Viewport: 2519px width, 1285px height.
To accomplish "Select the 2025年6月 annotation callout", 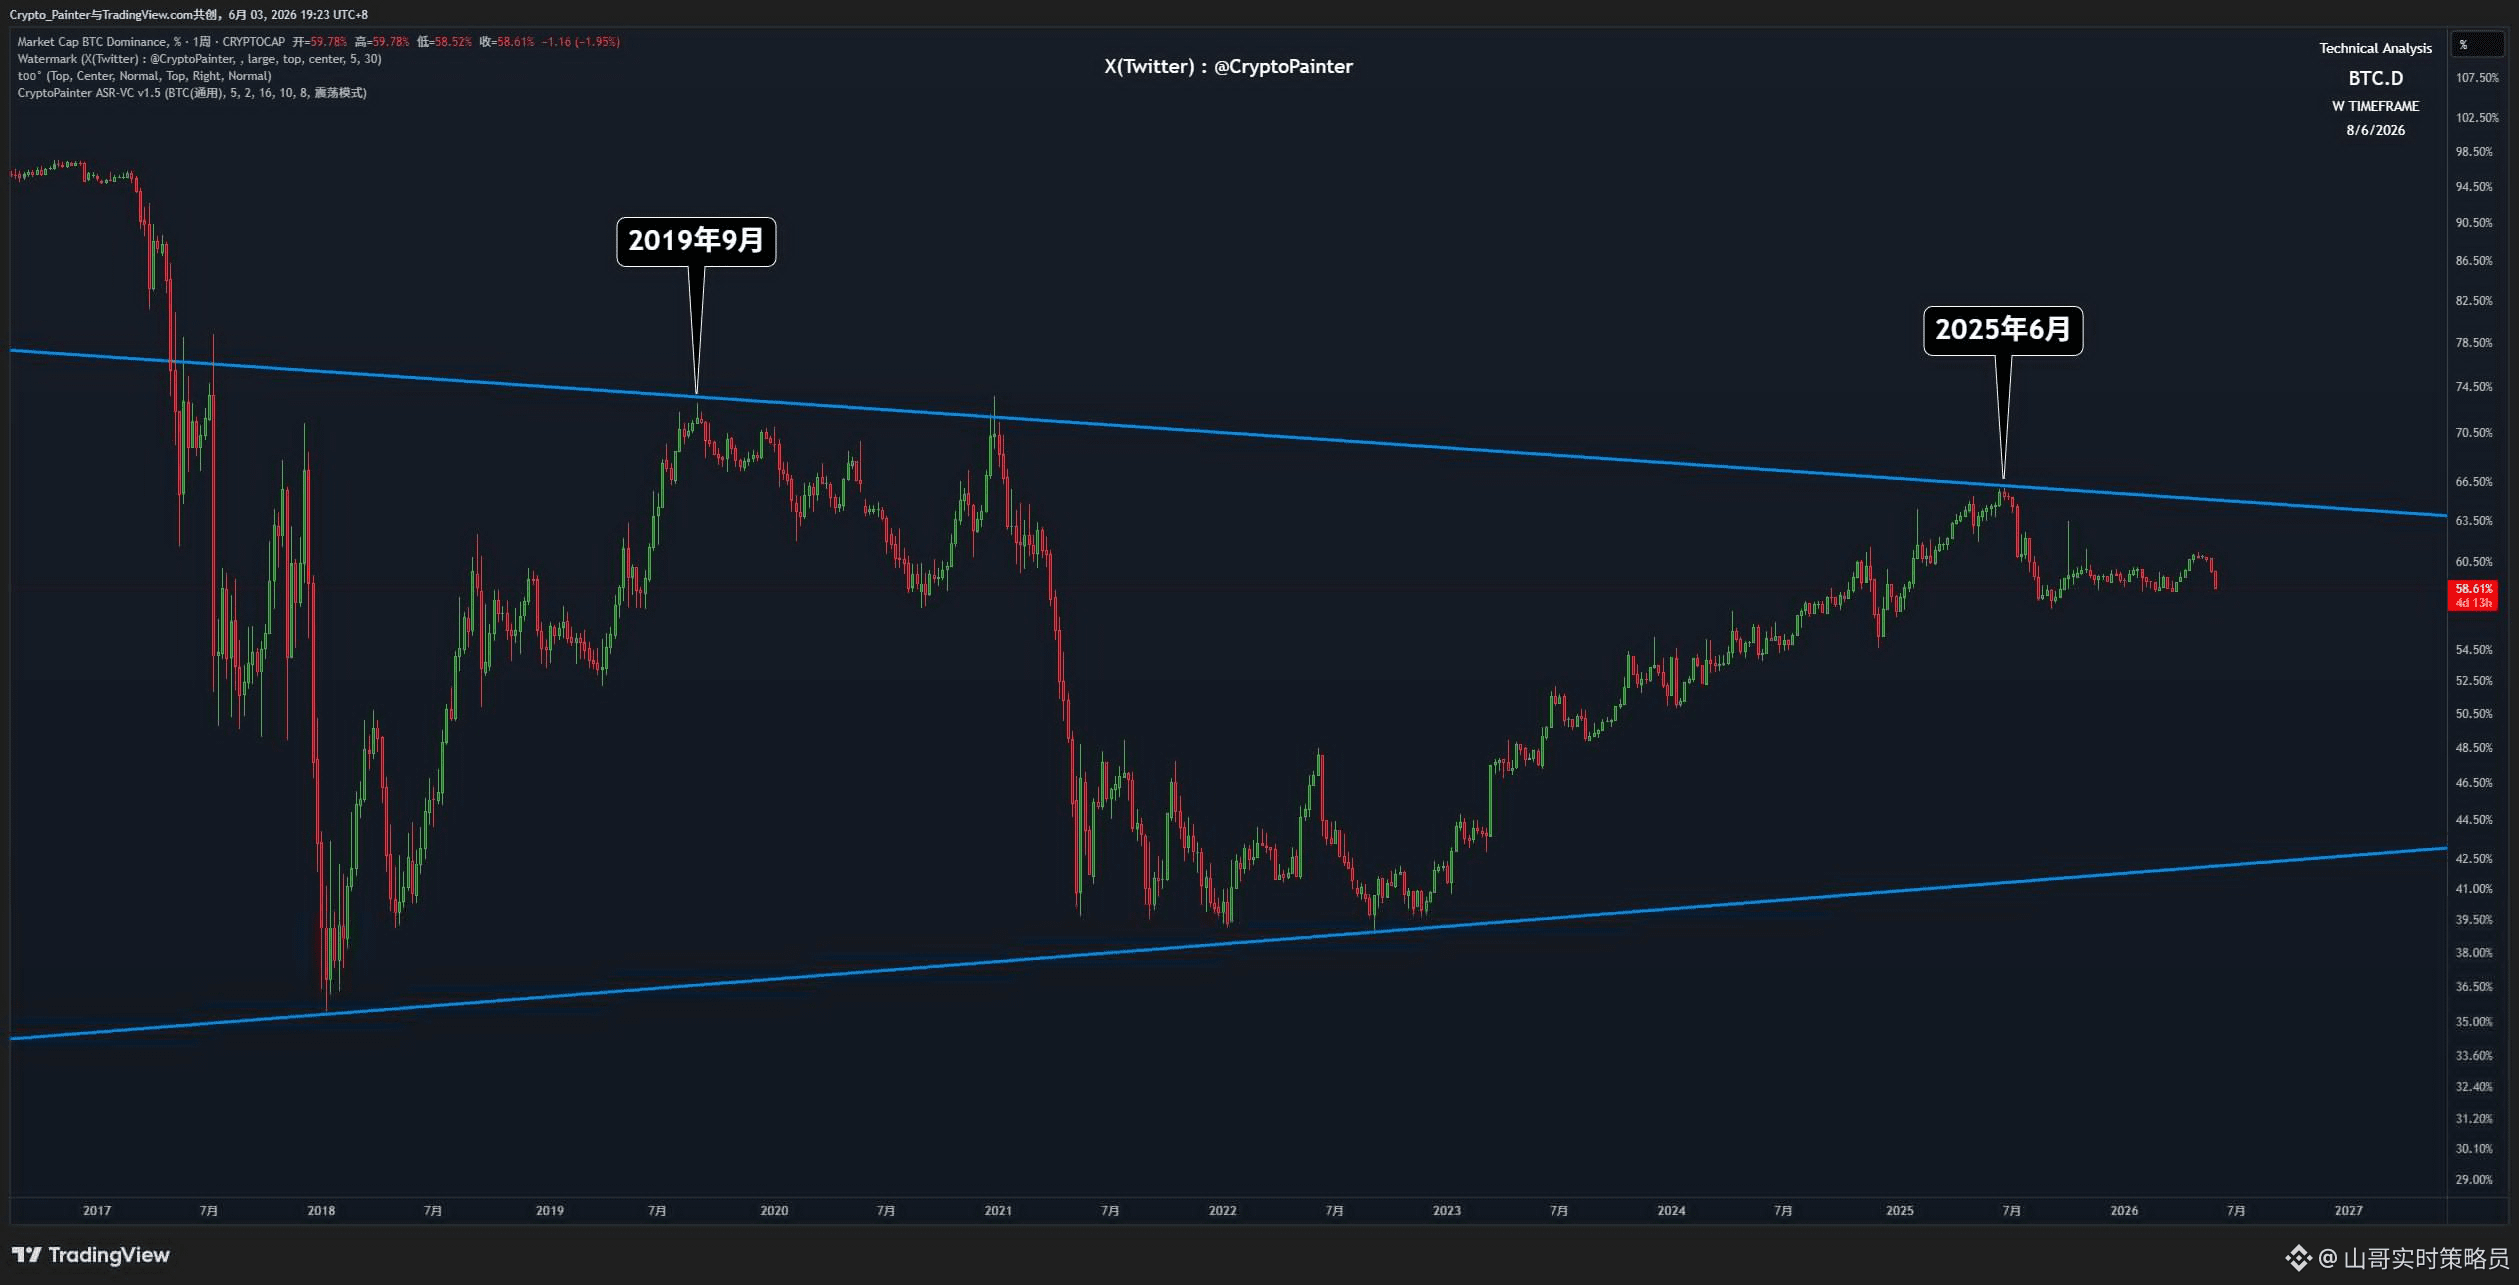I will pyautogui.click(x=2003, y=330).
